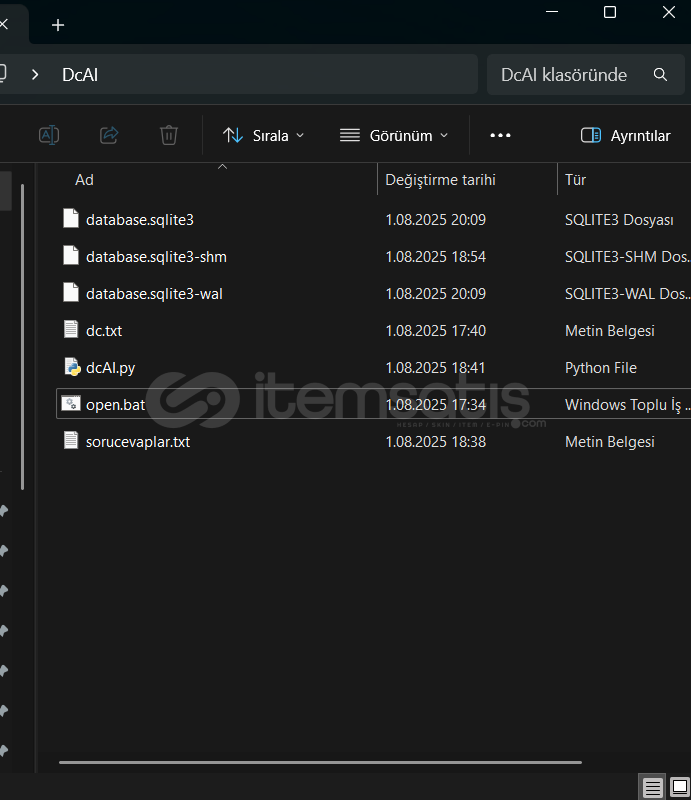Screen dimensions: 691x800
Task: Click the date 1.08.2025 18:54
Action: [x=435, y=257]
